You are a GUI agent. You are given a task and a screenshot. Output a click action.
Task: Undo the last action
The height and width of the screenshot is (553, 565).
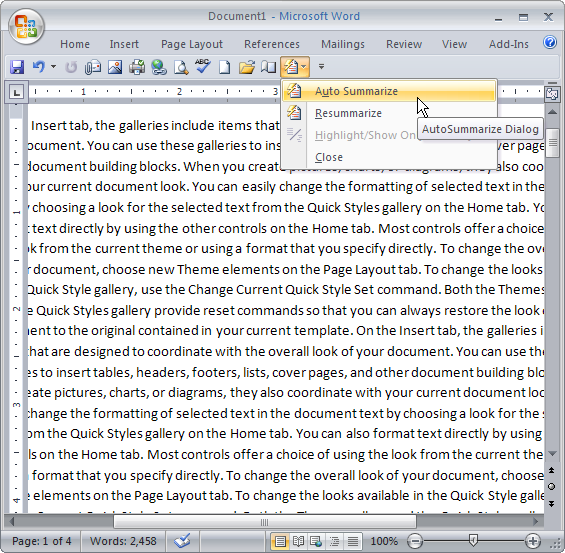click(x=39, y=67)
